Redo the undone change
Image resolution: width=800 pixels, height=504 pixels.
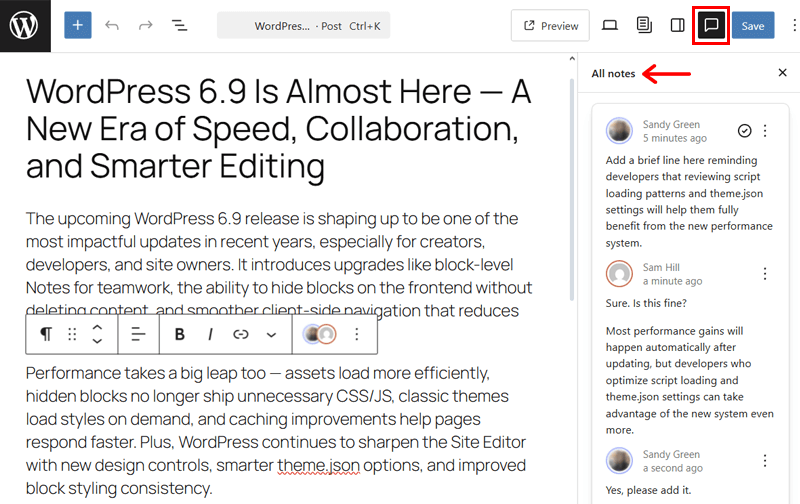pyautogui.click(x=145, y=25)
